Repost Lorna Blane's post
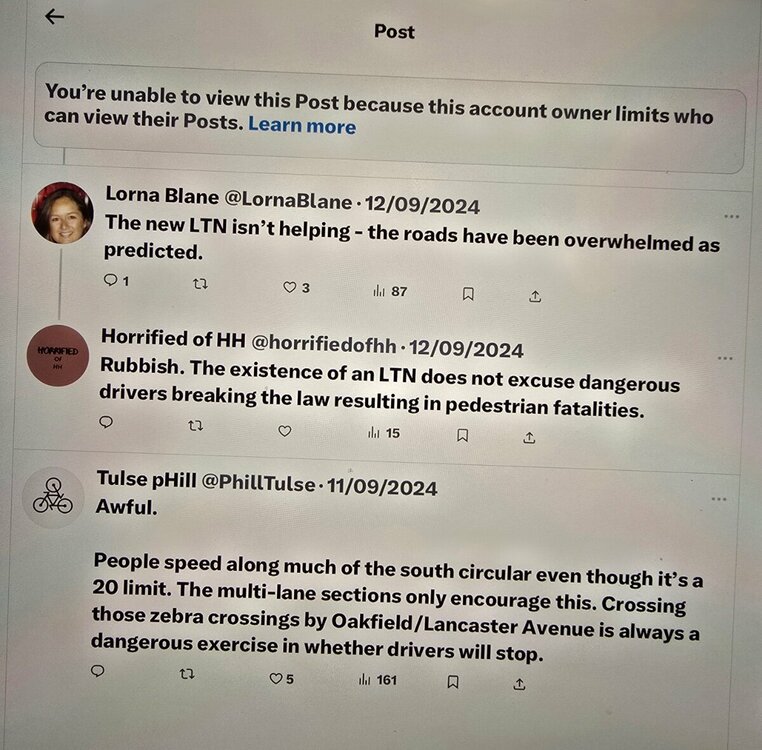 pyautogui.click(x=200, y=284)
